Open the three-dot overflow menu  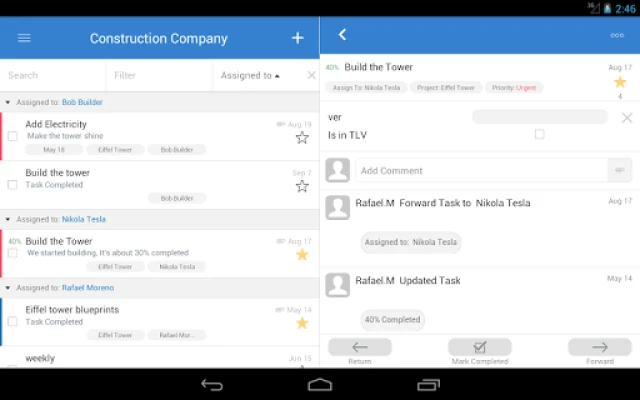click(x=617, y=36)
